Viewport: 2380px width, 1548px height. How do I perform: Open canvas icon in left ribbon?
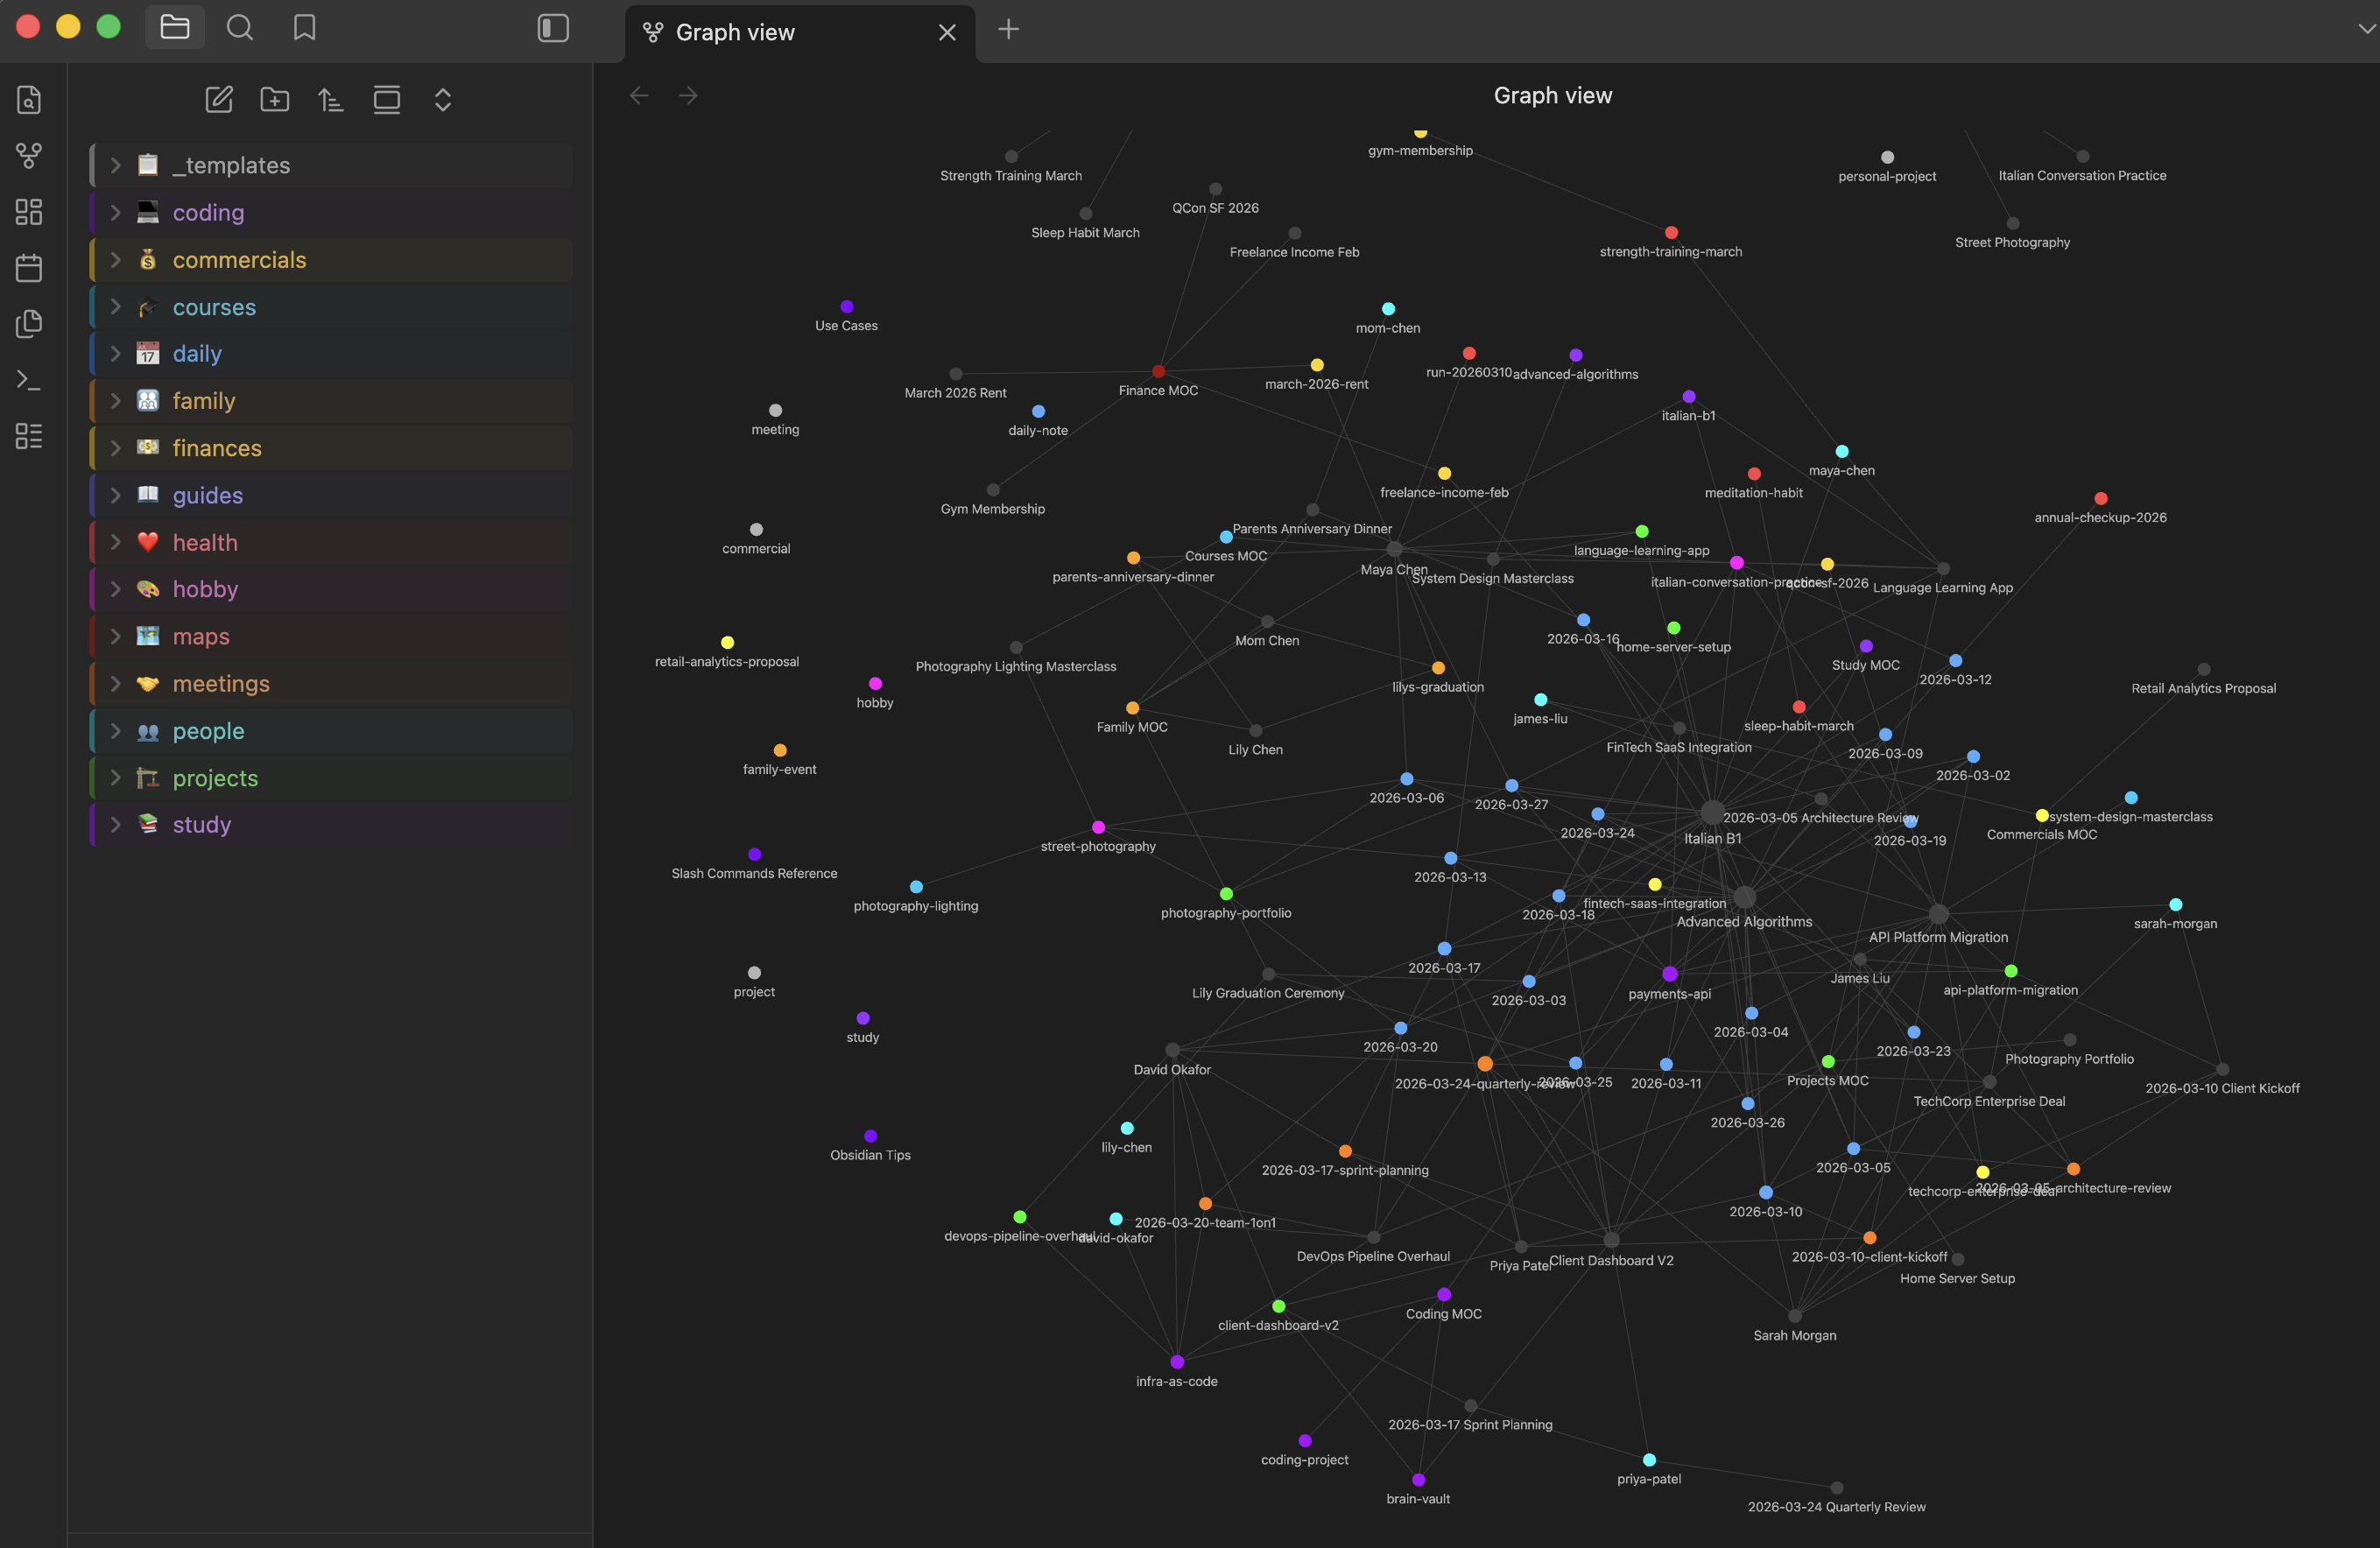click(x=29, y=212)
